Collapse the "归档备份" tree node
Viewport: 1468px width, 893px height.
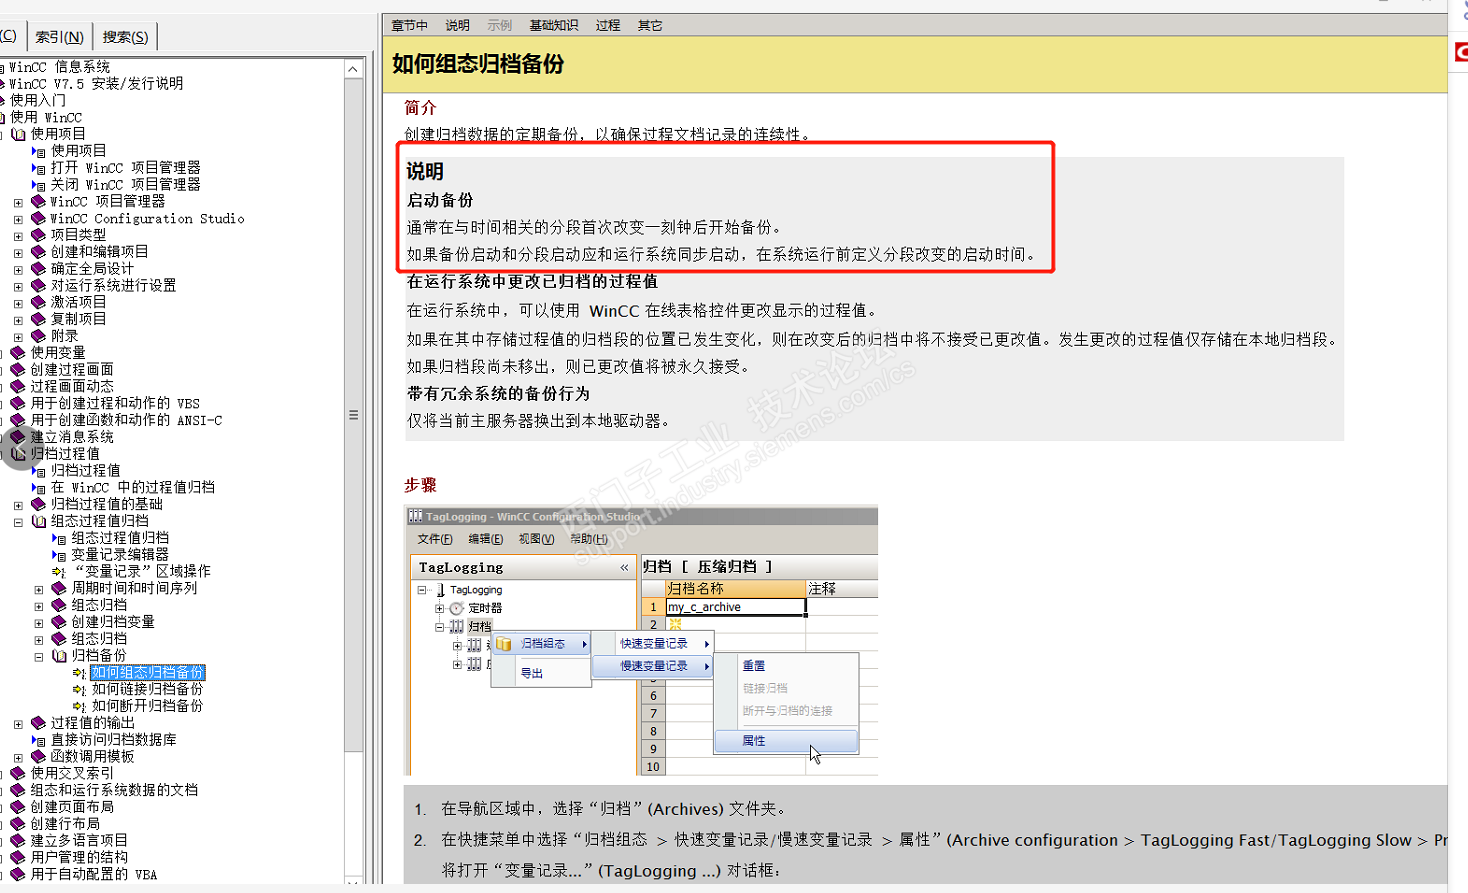39,657
